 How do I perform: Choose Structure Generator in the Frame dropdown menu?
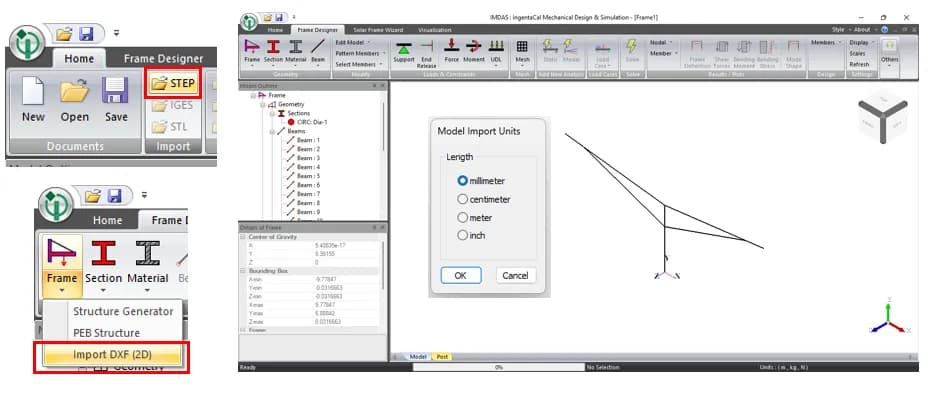[123, 311]
